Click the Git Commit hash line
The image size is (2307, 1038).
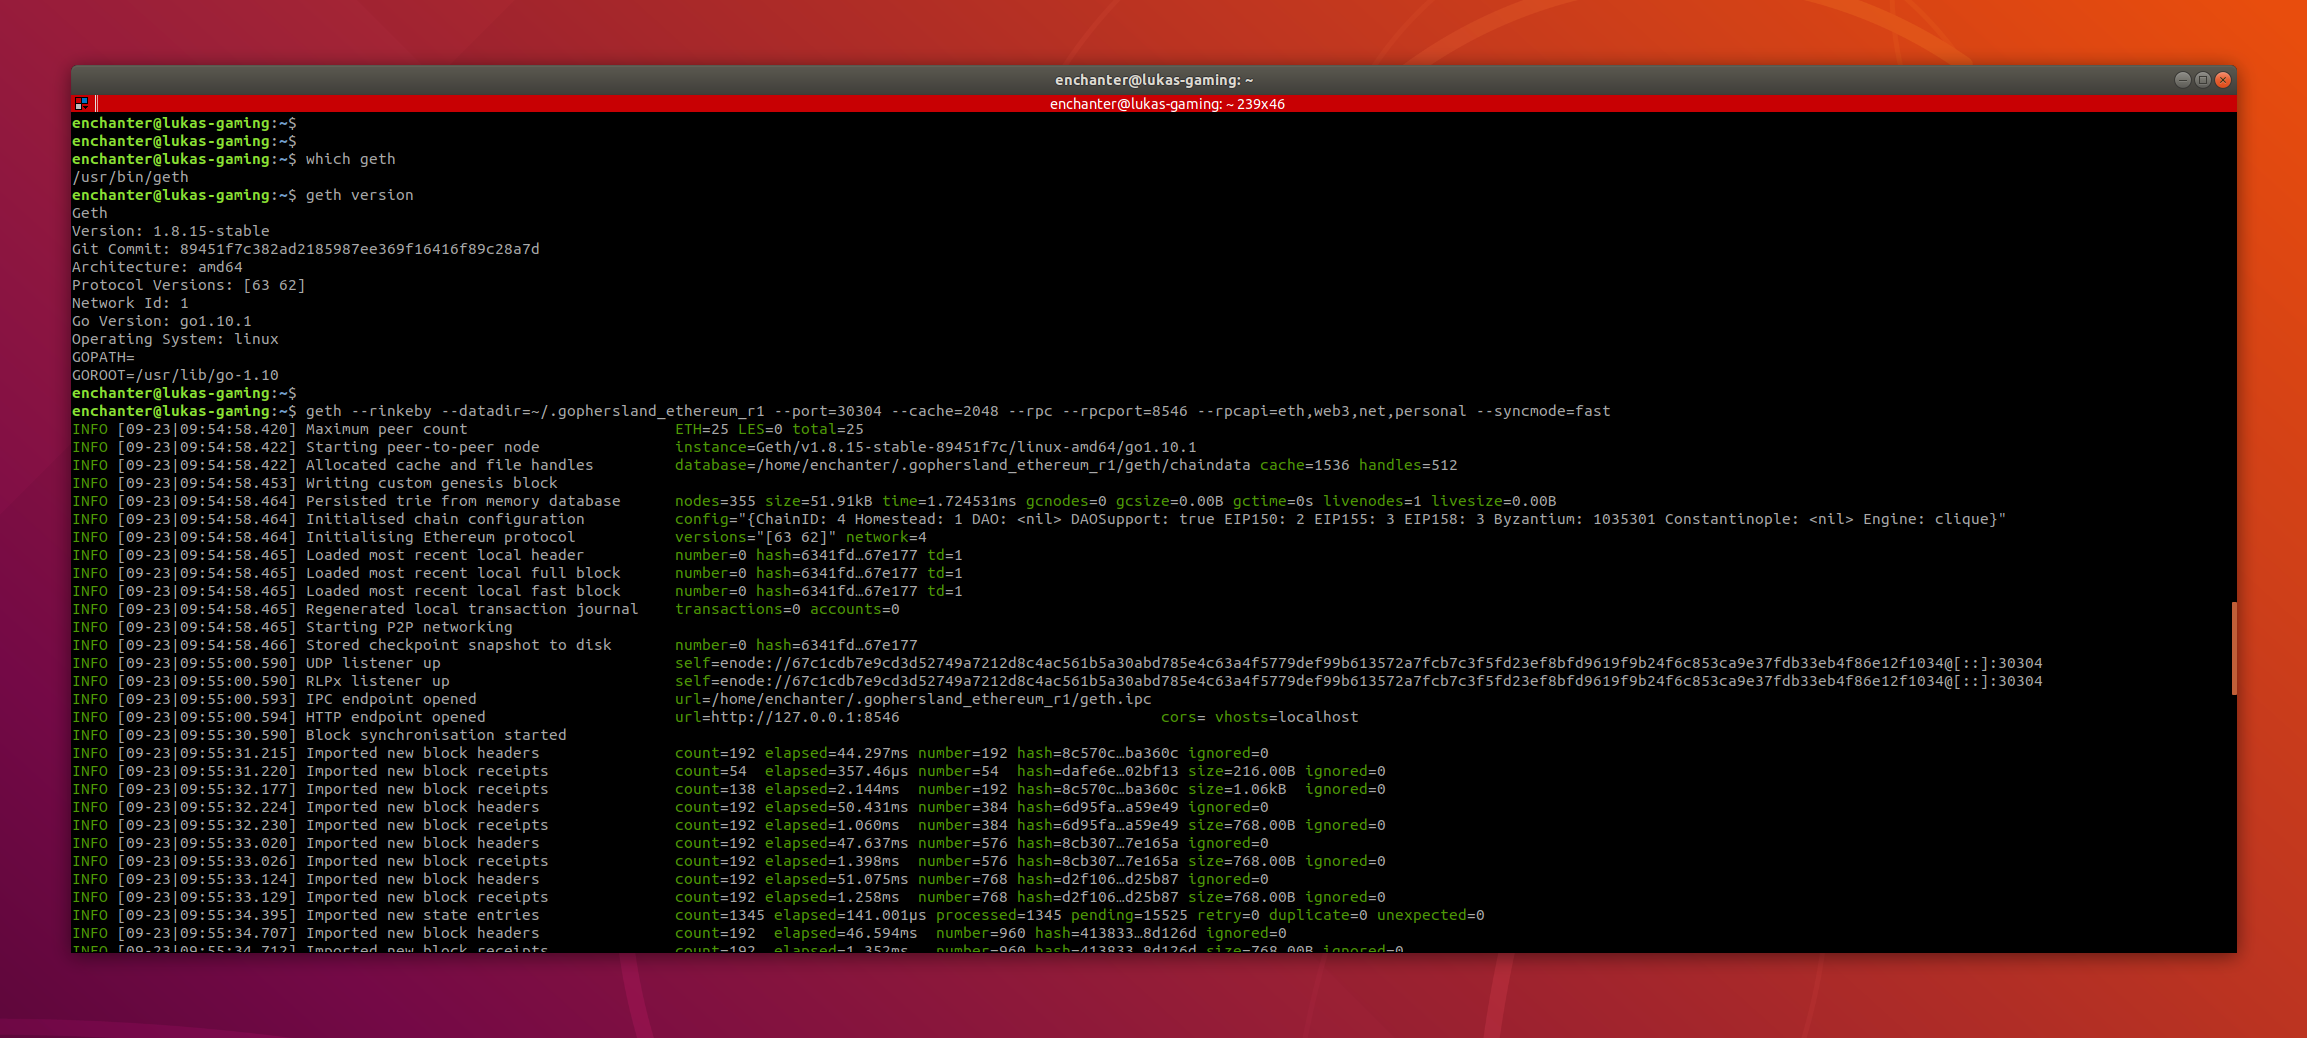pos(306,249)
